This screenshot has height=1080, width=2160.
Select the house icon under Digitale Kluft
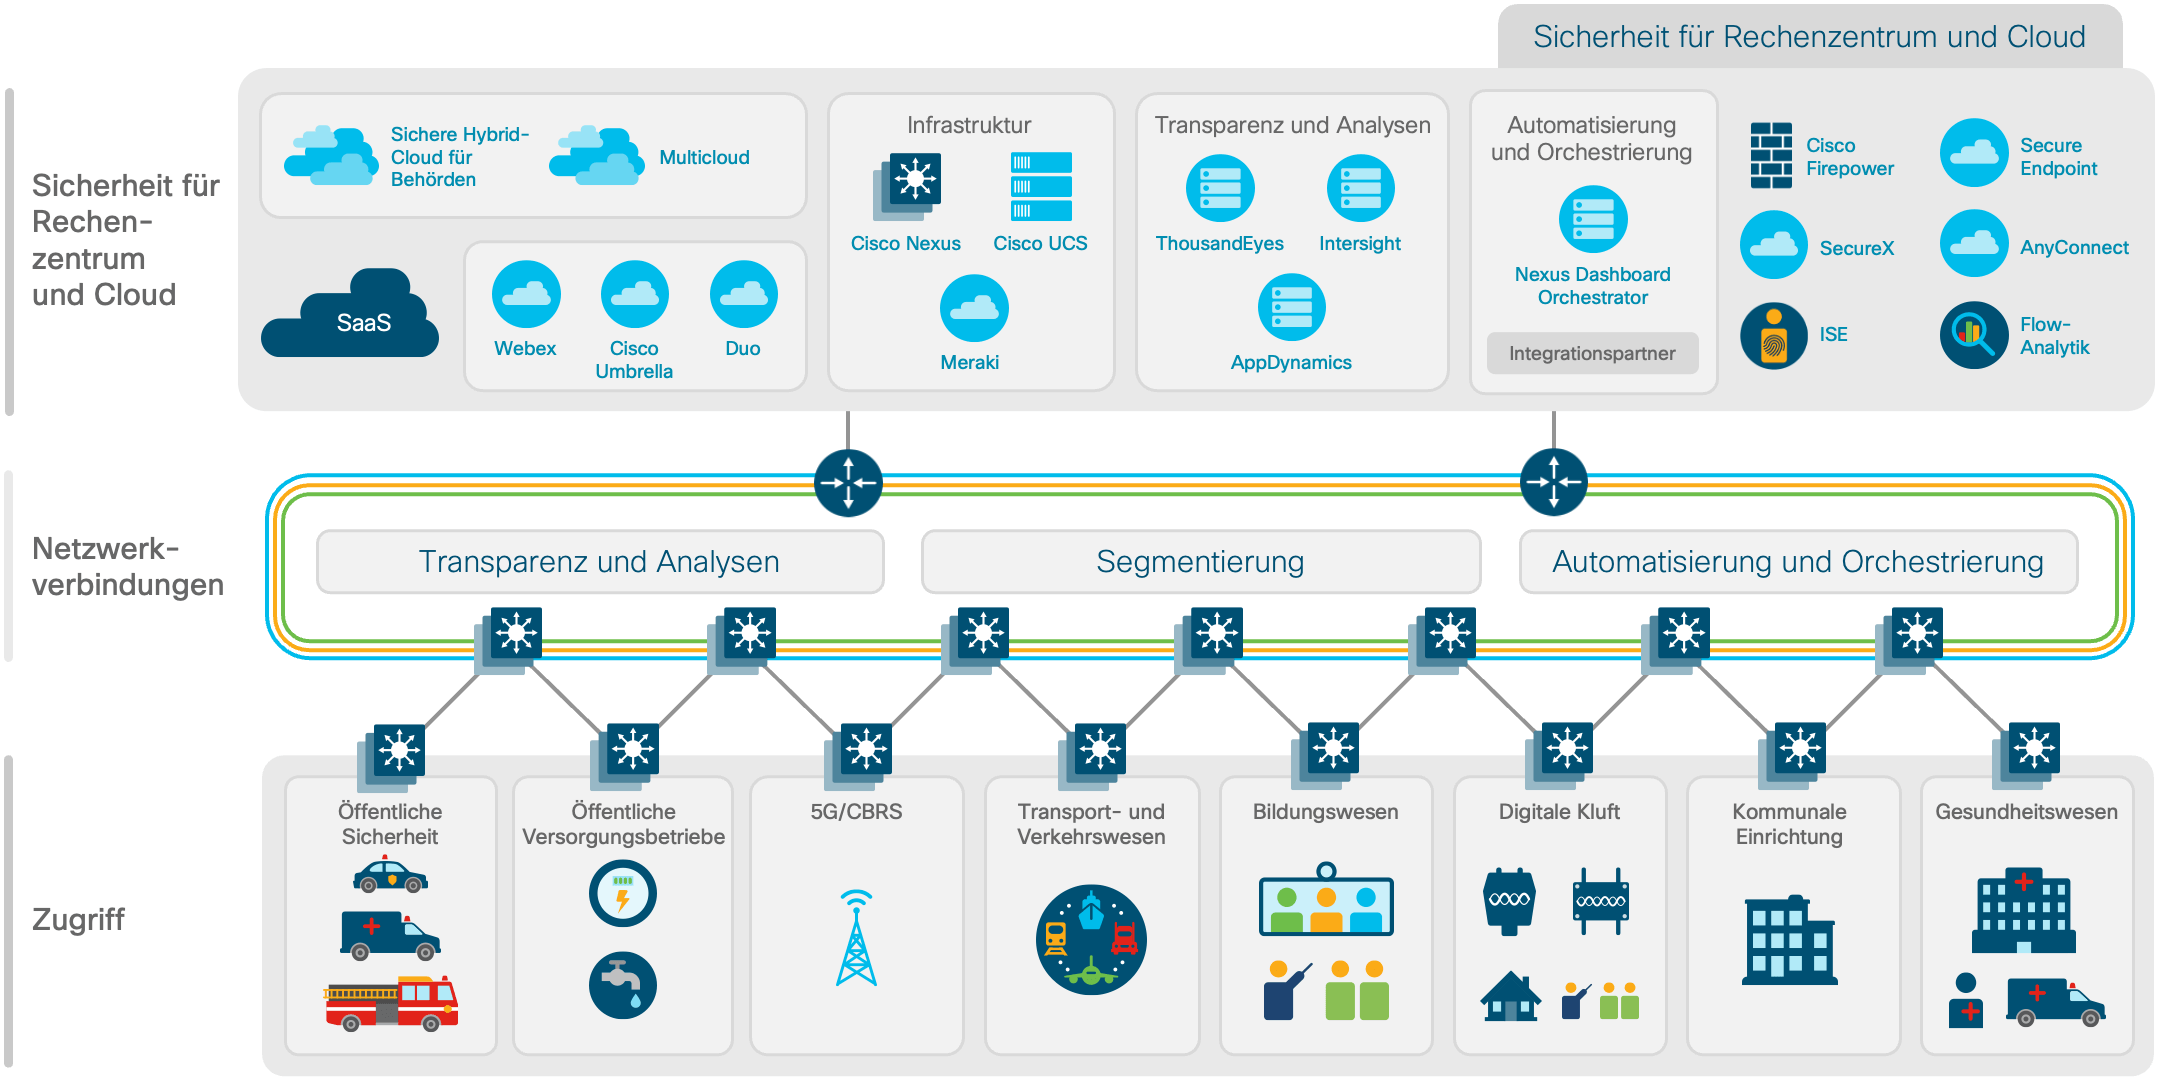coord(1511,996)
